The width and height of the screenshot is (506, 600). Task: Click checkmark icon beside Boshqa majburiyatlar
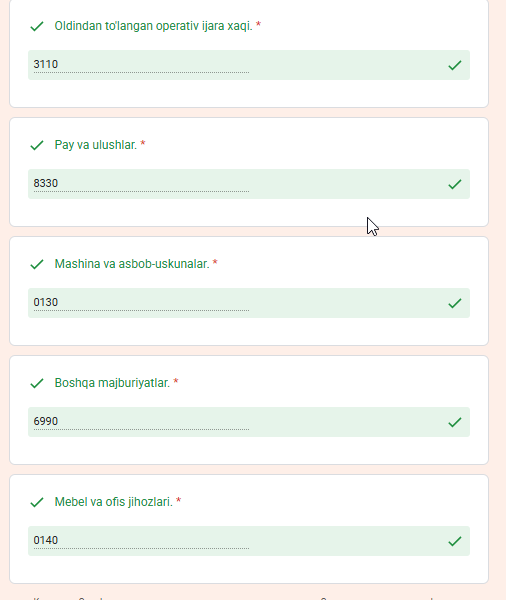point(37,383)
